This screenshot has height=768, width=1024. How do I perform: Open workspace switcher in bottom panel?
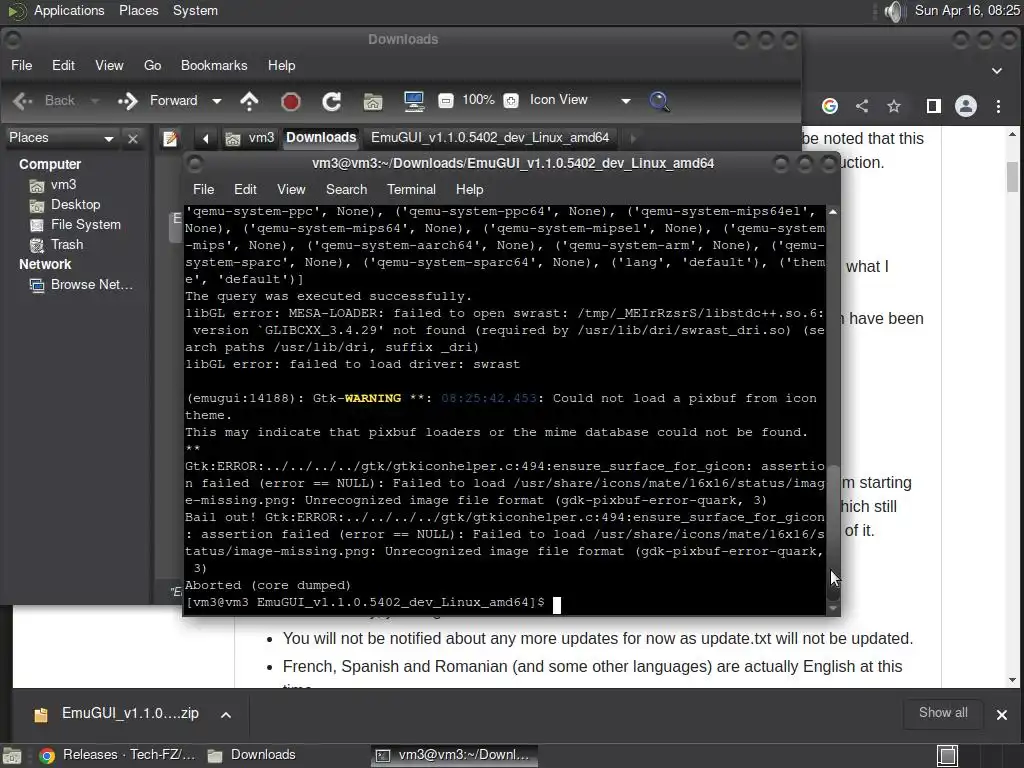(x=947, y=756)
